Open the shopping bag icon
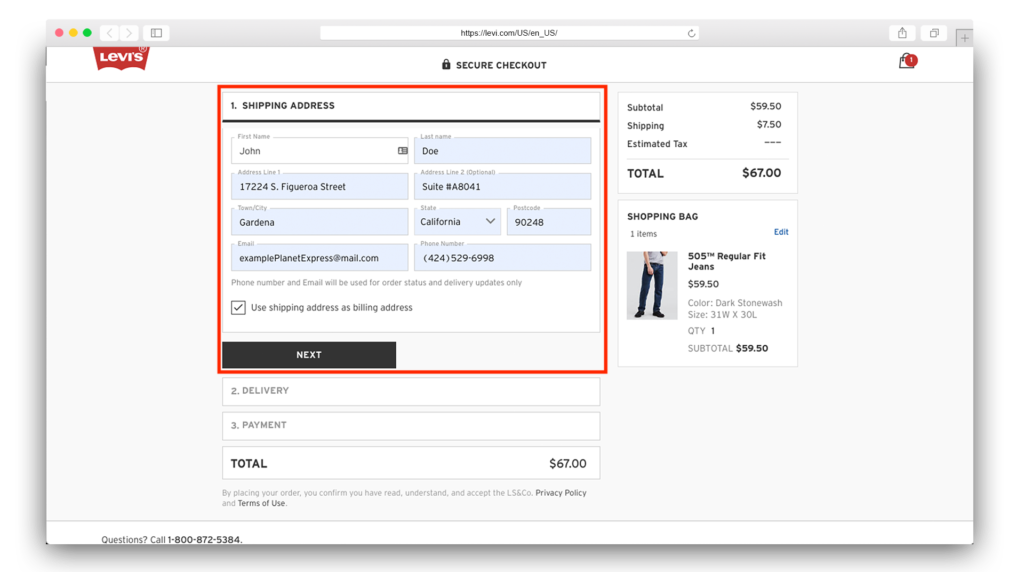This screenshot has width=1024, height=572. [907, 61]
